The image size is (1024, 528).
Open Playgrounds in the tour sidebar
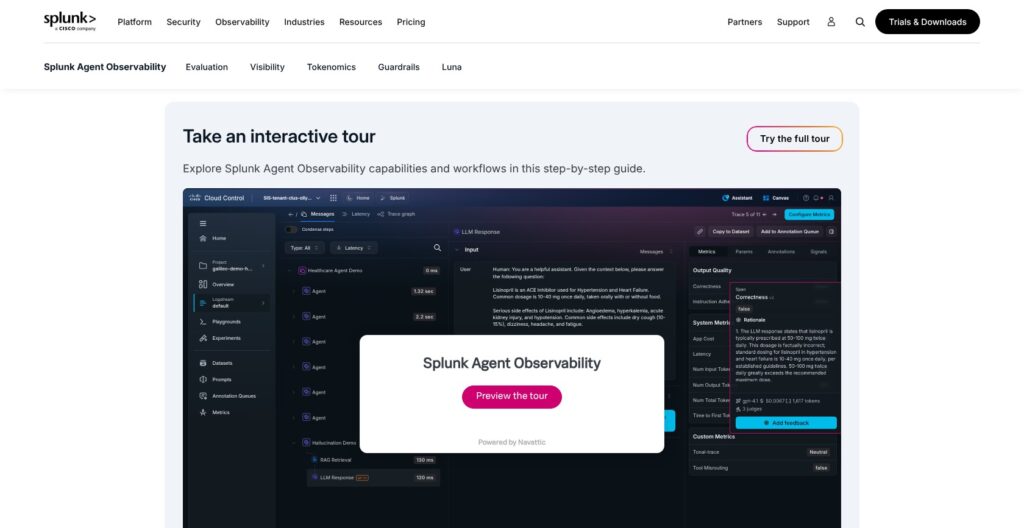click(x=220, y=322)
